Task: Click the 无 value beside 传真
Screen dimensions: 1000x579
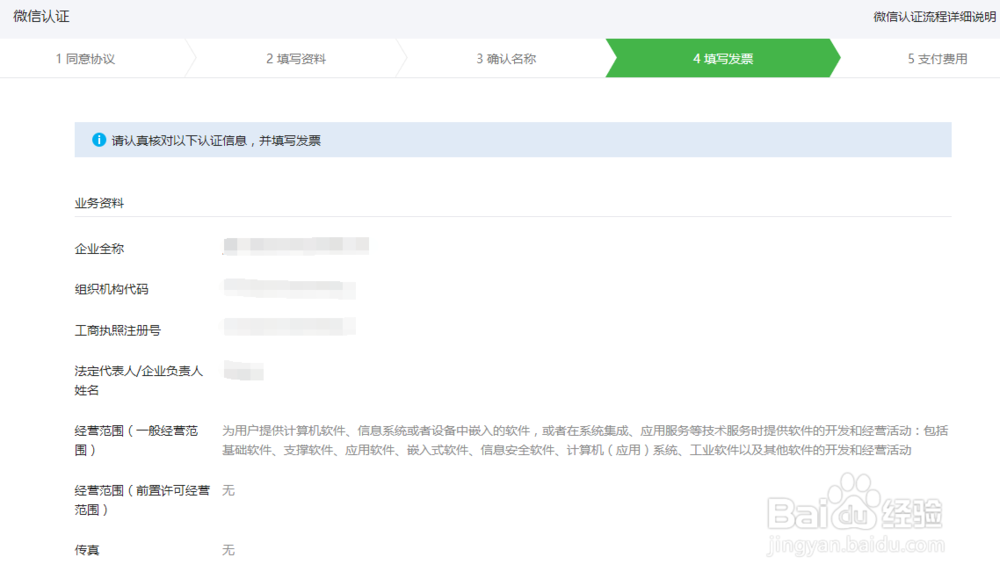Action: click(228, 550)
